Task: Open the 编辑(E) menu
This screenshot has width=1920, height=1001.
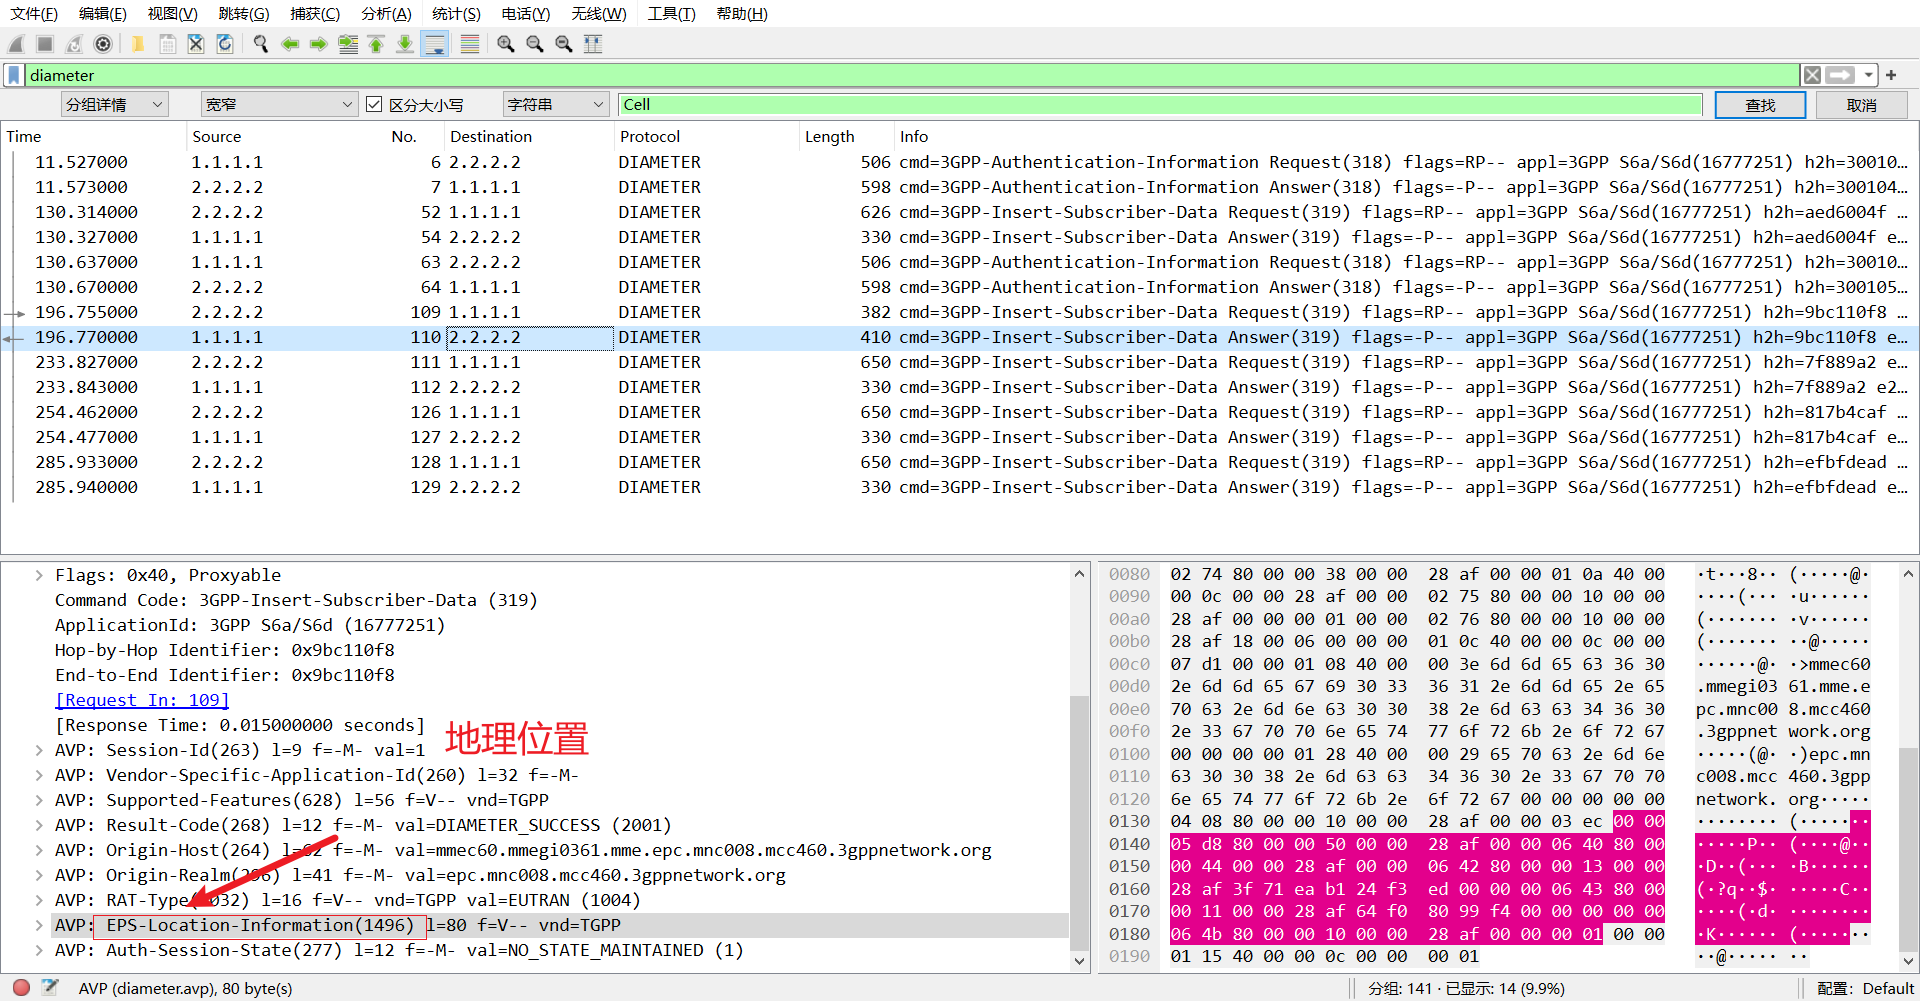Action: click(103, 14)
